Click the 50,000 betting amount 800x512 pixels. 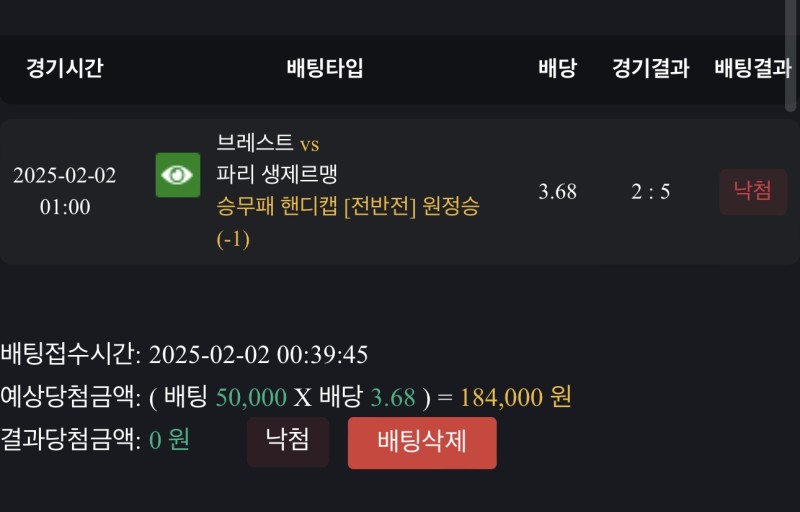point(251,397)
